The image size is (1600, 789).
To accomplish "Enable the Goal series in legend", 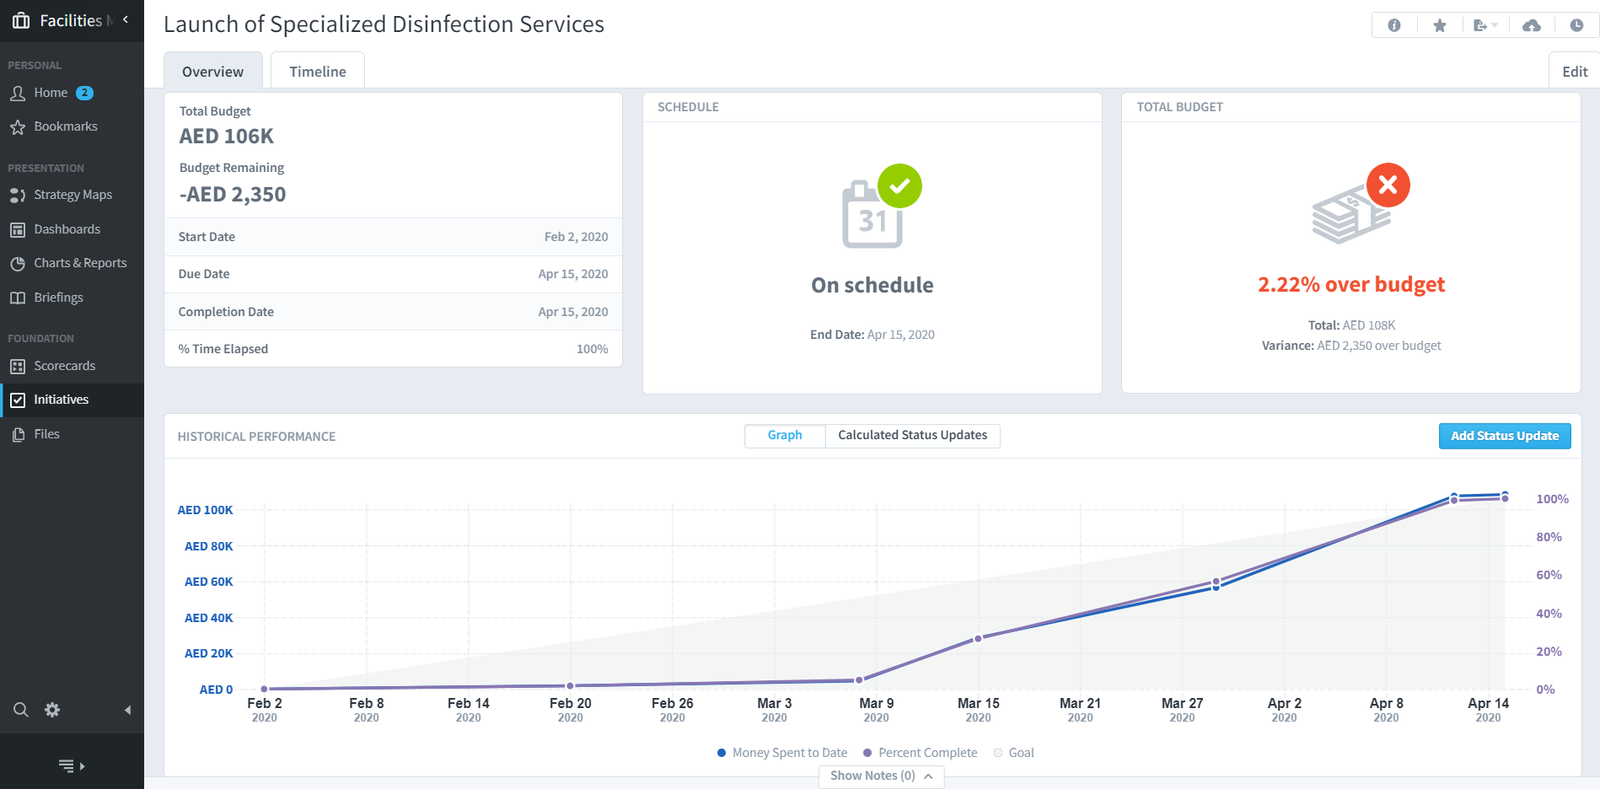I will 1014,753.
